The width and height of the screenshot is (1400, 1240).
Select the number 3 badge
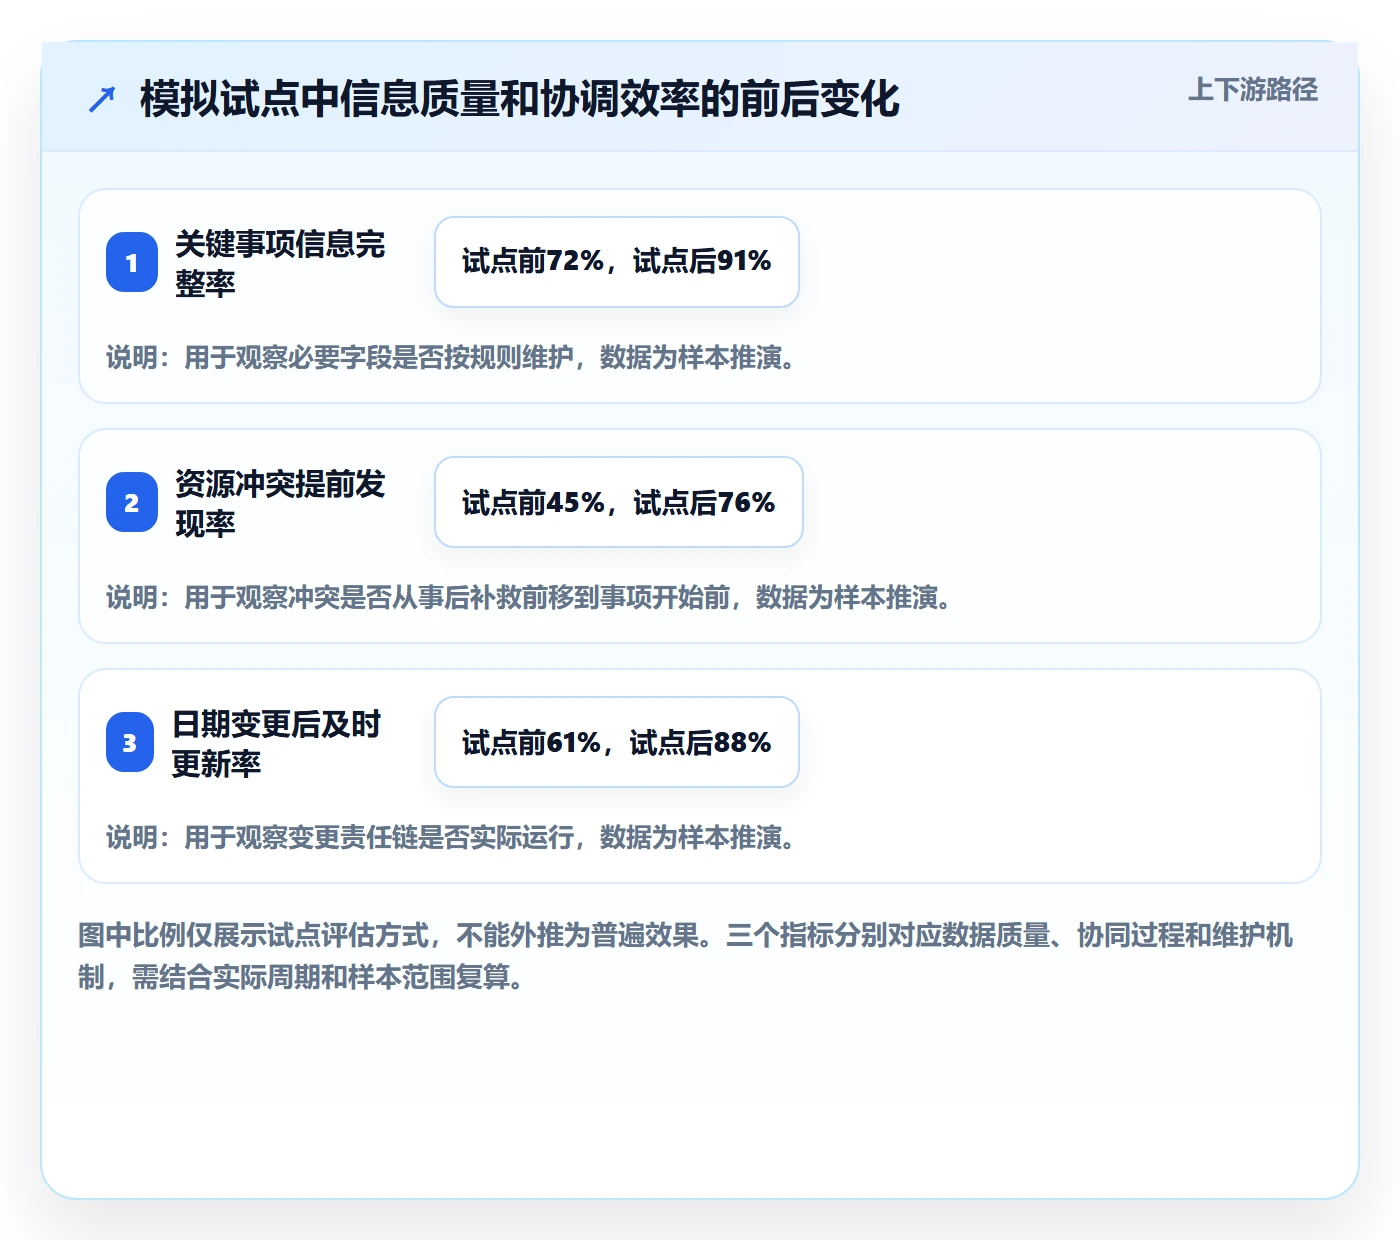tap(130, 742)
